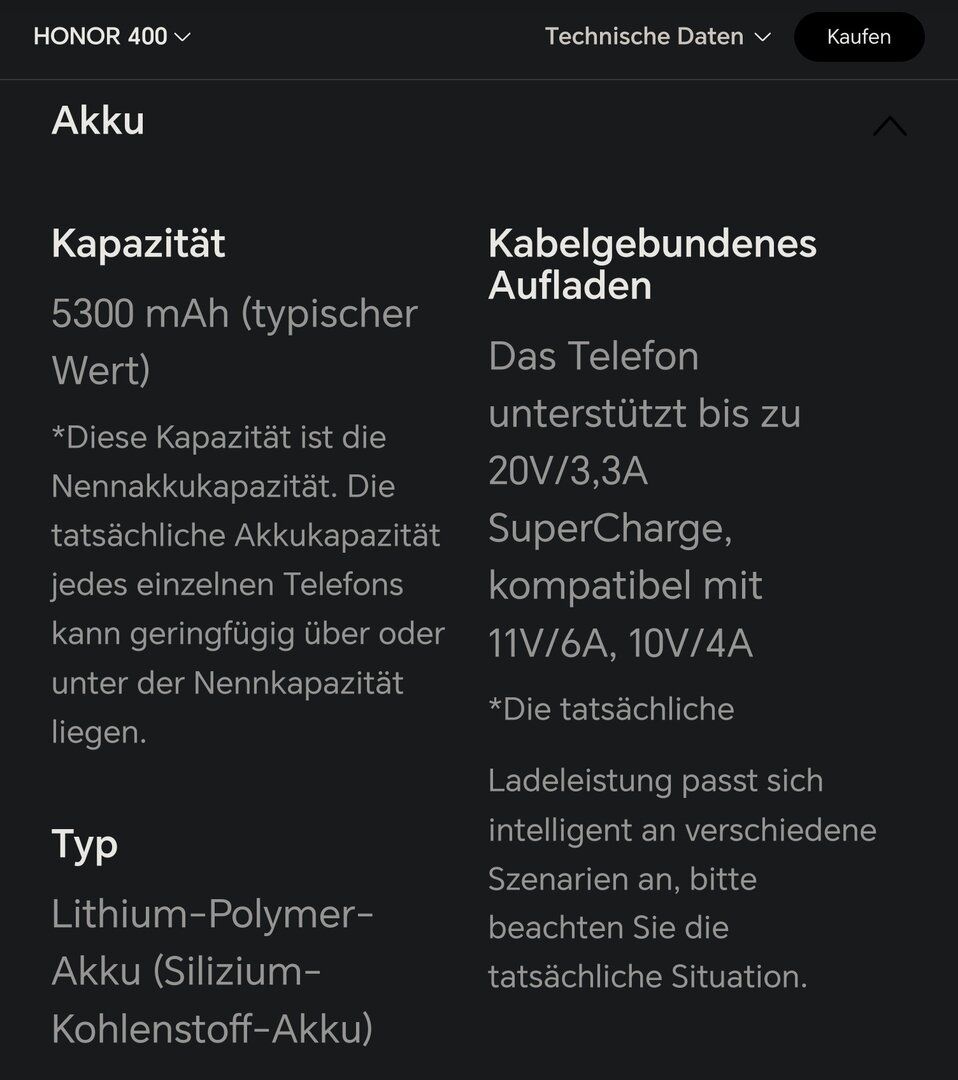The height and width of the screenshot is (1080, 958).
Task: Click the 'kompatibel mit' text line
Action: 625,585
